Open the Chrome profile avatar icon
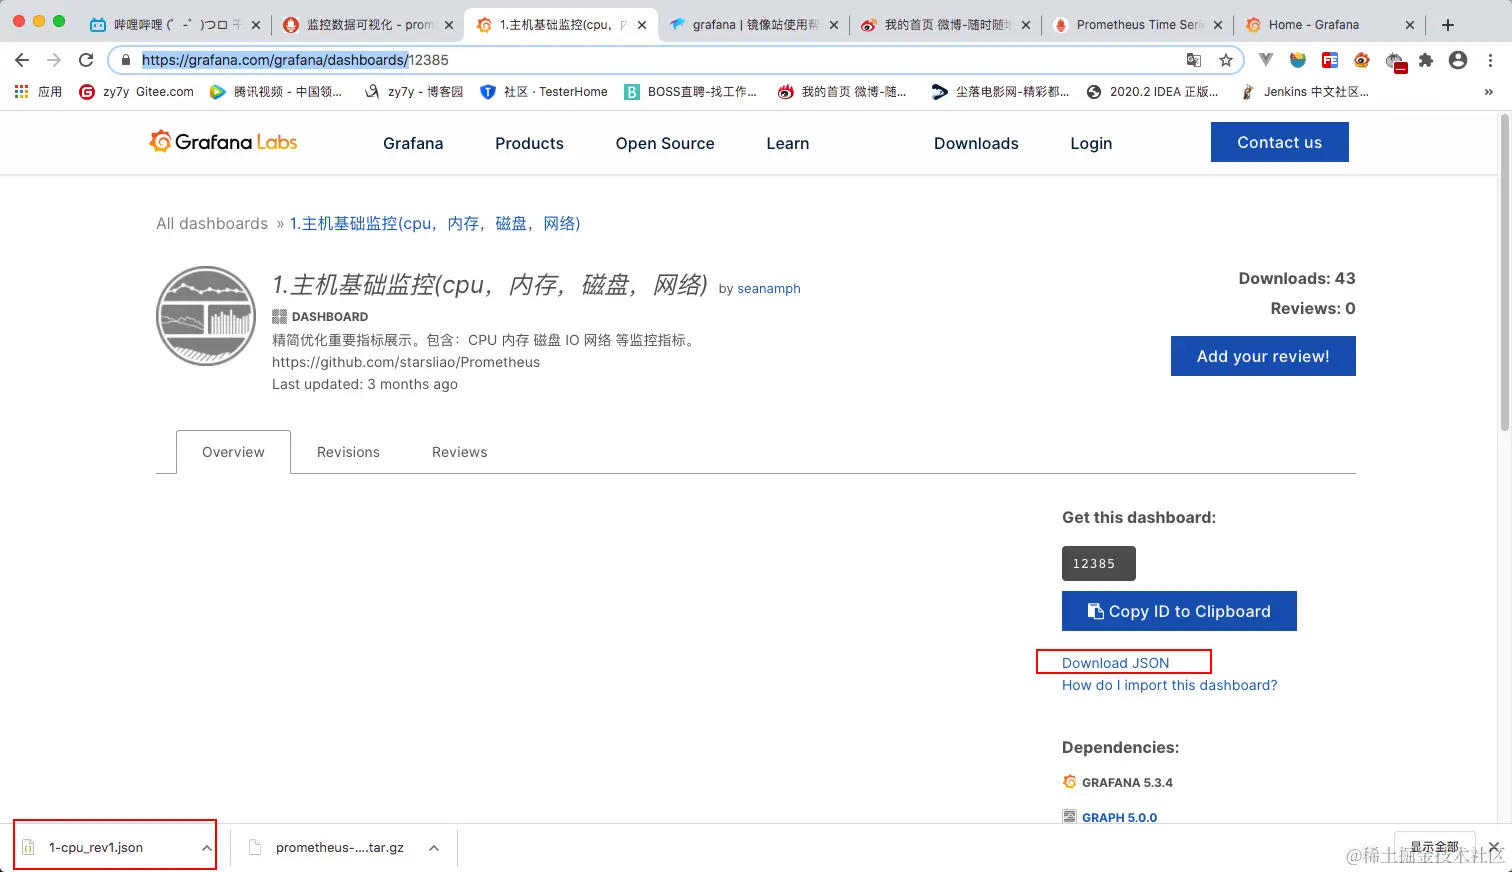 [x=1458, y=60]
